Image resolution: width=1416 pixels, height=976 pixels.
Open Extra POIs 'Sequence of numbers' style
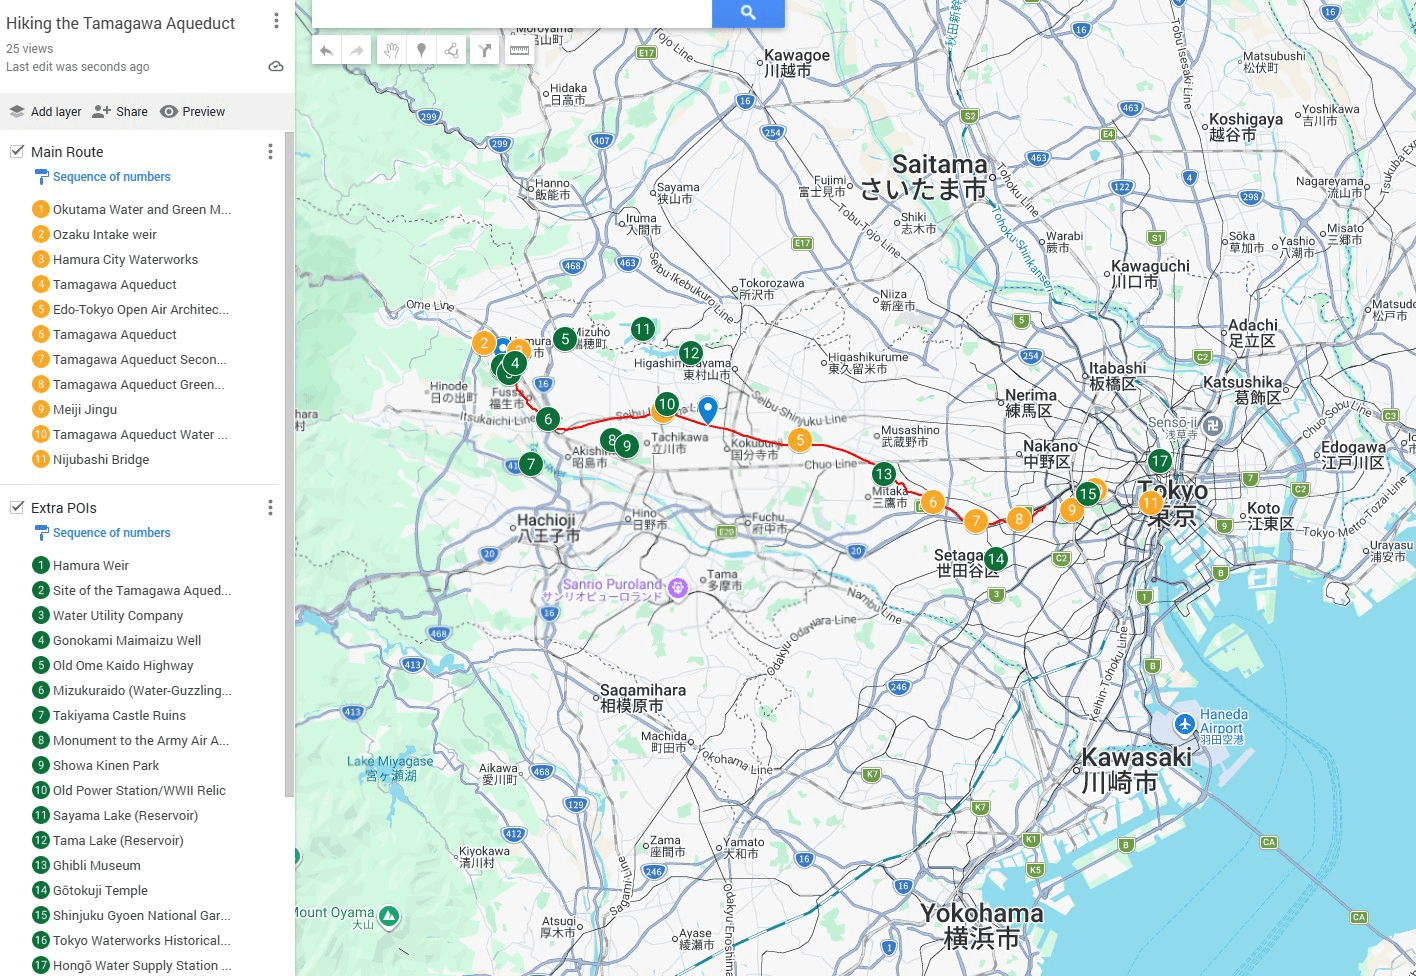[x=112, y=533]
